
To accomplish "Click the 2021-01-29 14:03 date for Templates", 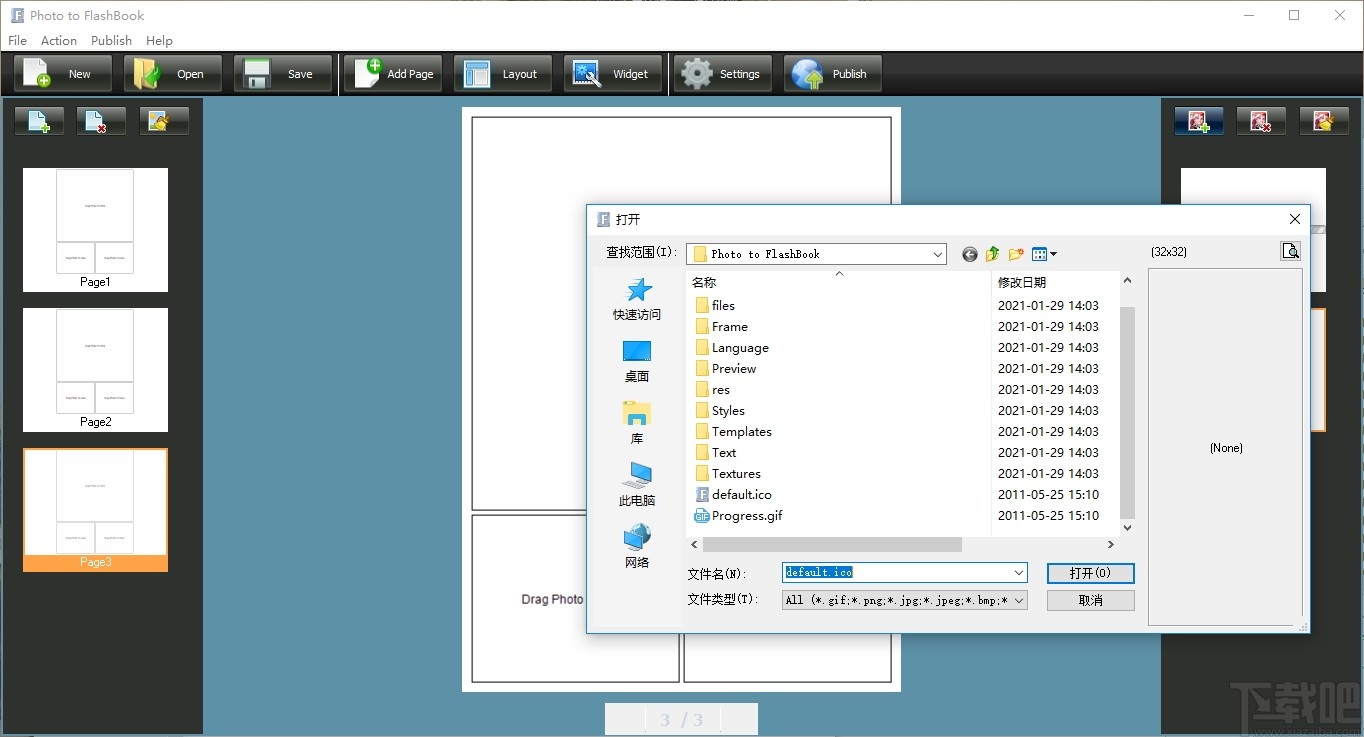I will (1048, 431).
